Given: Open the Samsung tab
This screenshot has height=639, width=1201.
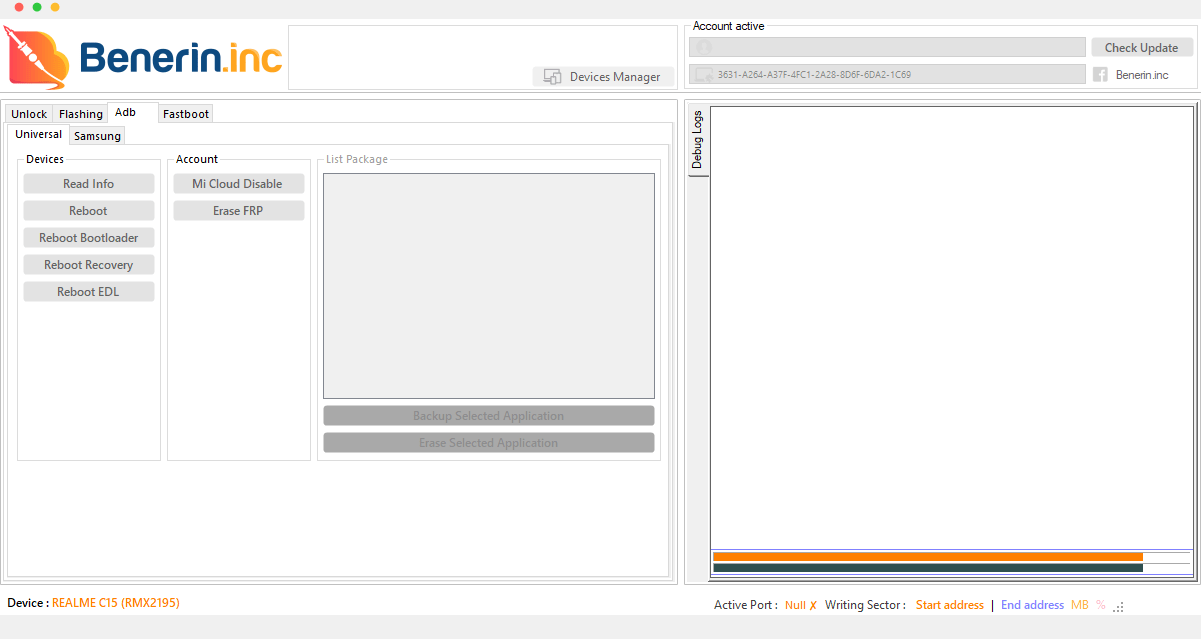Looking at the screenshot, I should (96, 135).
